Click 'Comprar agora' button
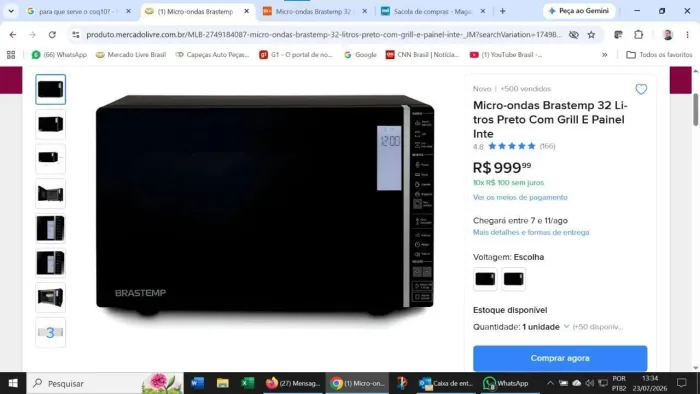The image size is (700, 394). click(560, 358)
